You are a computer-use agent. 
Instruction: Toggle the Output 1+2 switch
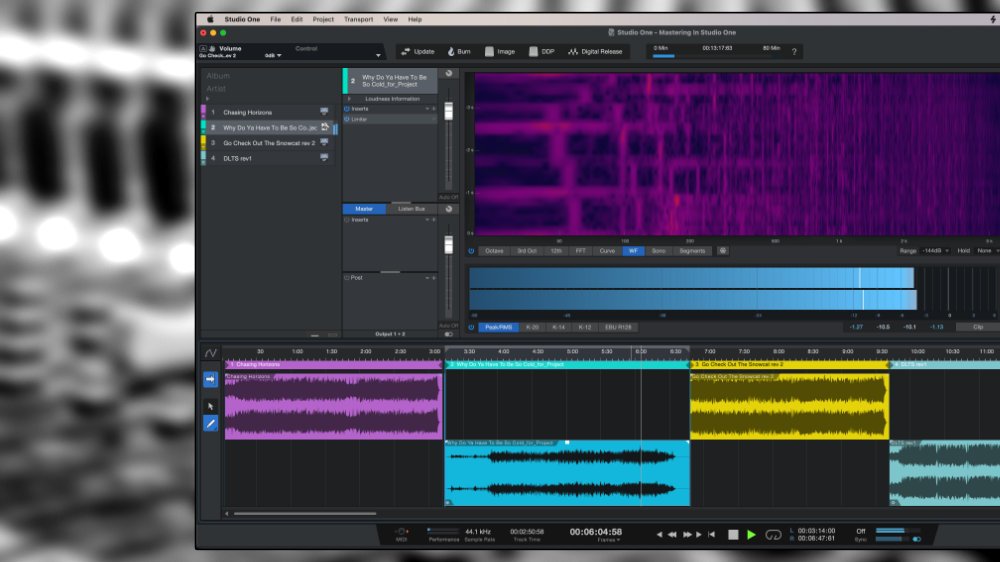(448, 334)
